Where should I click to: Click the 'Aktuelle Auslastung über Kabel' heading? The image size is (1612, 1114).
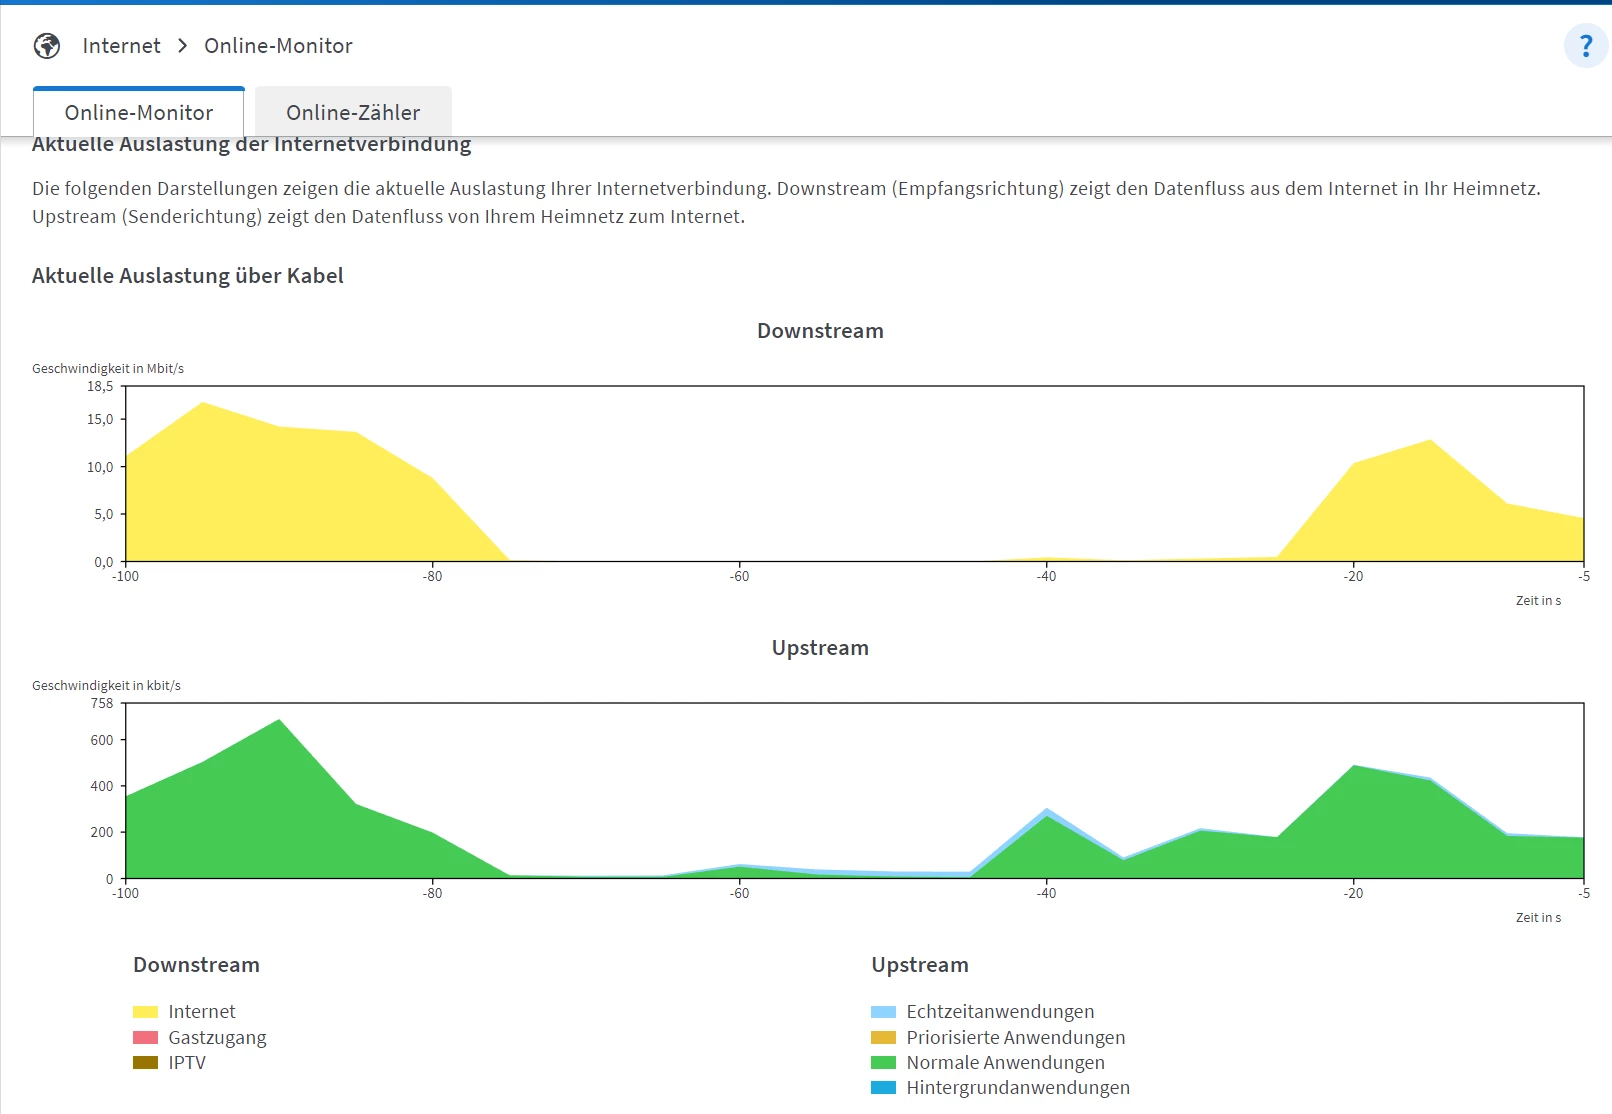point(188,276)
